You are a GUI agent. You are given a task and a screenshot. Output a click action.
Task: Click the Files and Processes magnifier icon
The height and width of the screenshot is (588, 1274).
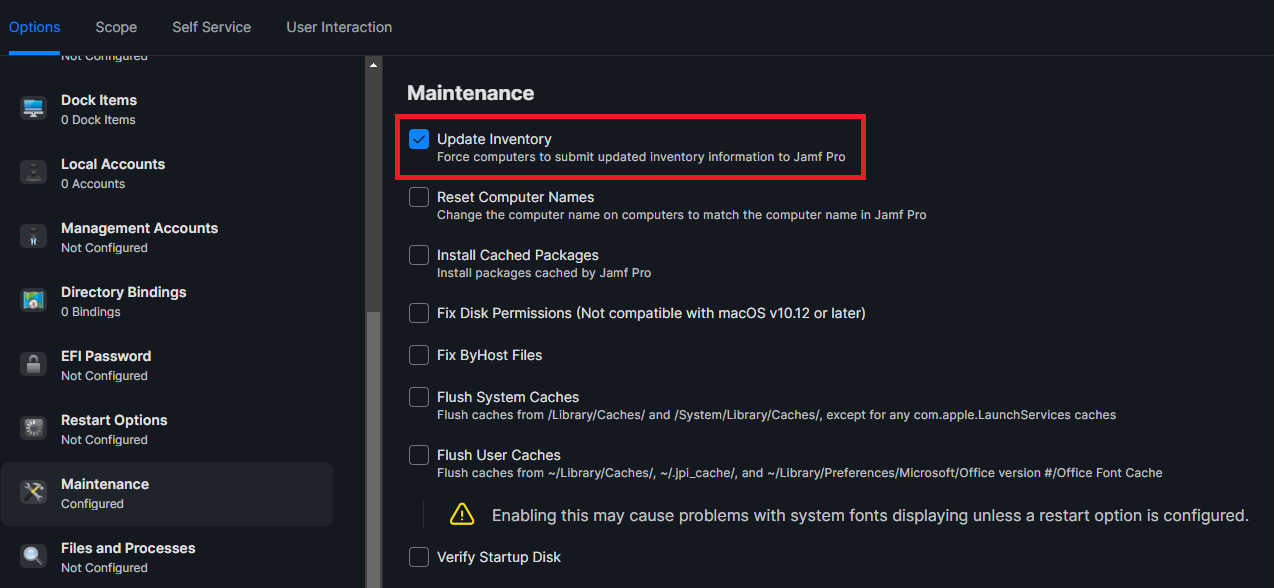tap(34, 556)
